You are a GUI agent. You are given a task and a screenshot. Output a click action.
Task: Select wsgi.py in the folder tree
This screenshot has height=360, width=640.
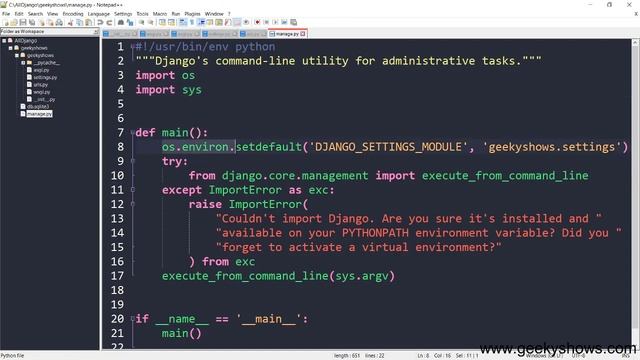[42, 92]
